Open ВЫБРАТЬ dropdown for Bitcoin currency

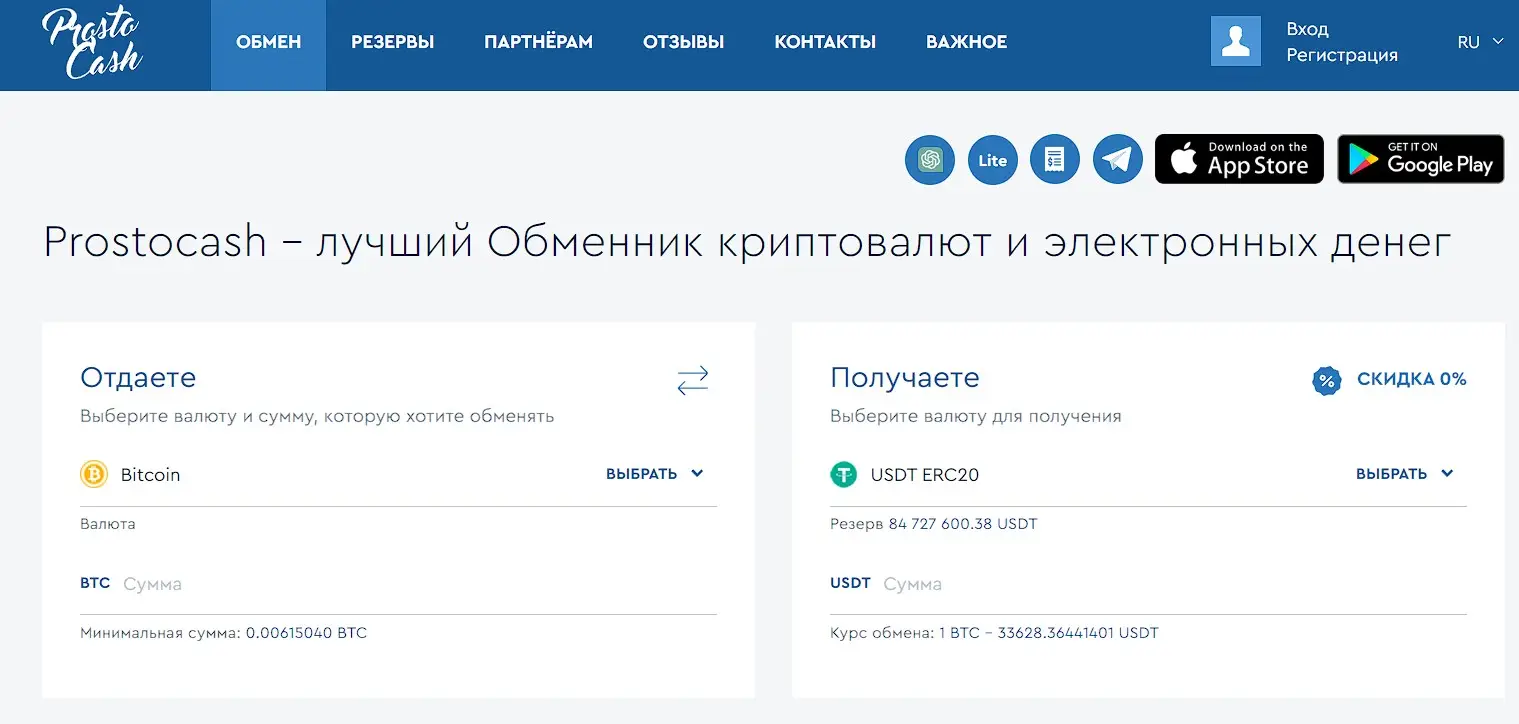coord(655,474)
